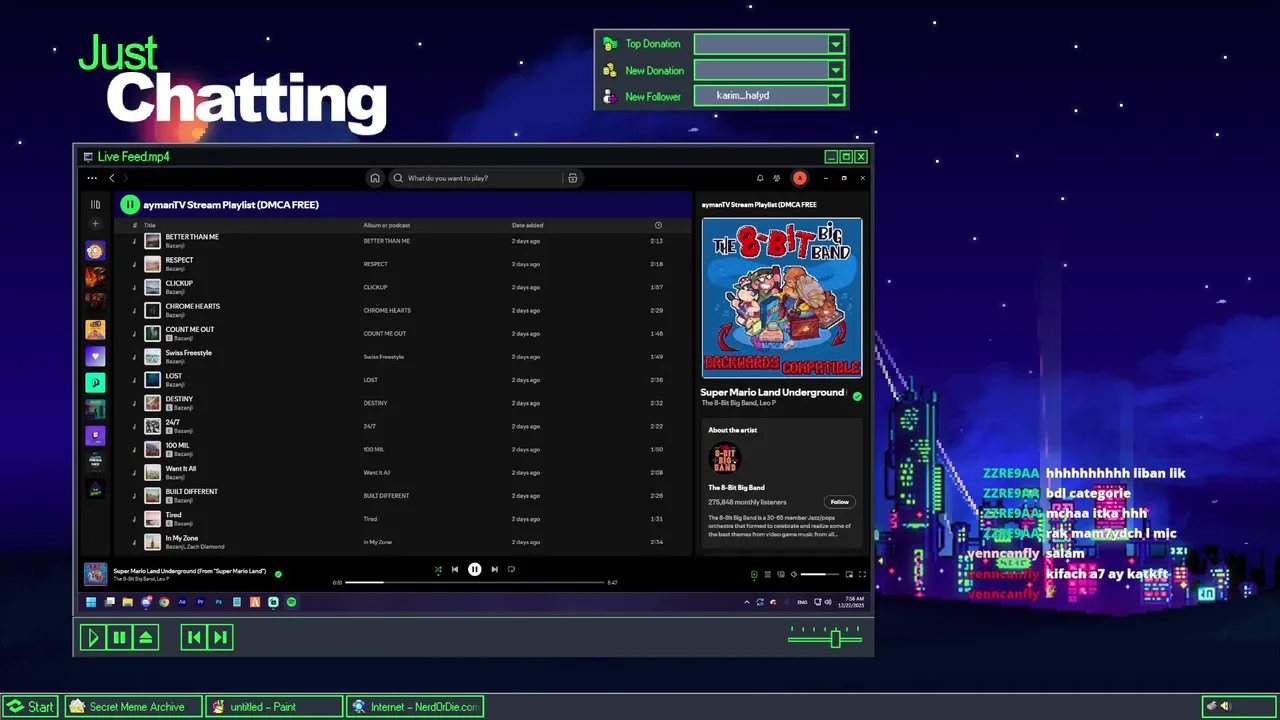Open the New Follower dropdown arrow
The image size is (1280, 720).
coord(836,96)
